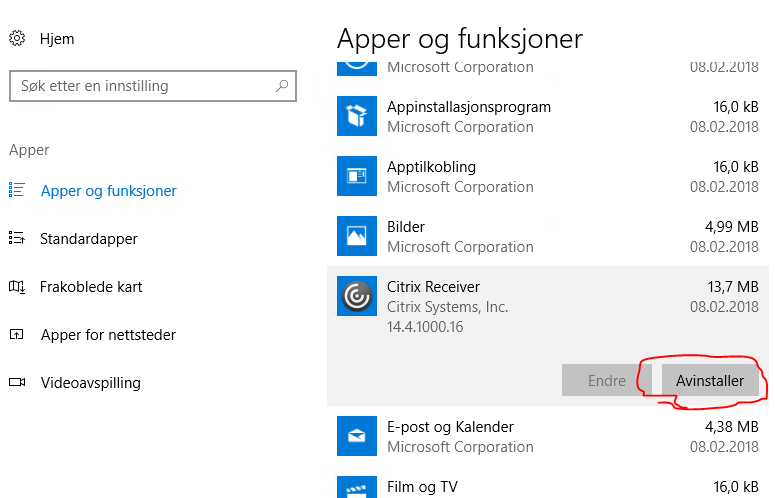Select the Bilder app entry
The image size is (775, 498).
tap(548, 236)
